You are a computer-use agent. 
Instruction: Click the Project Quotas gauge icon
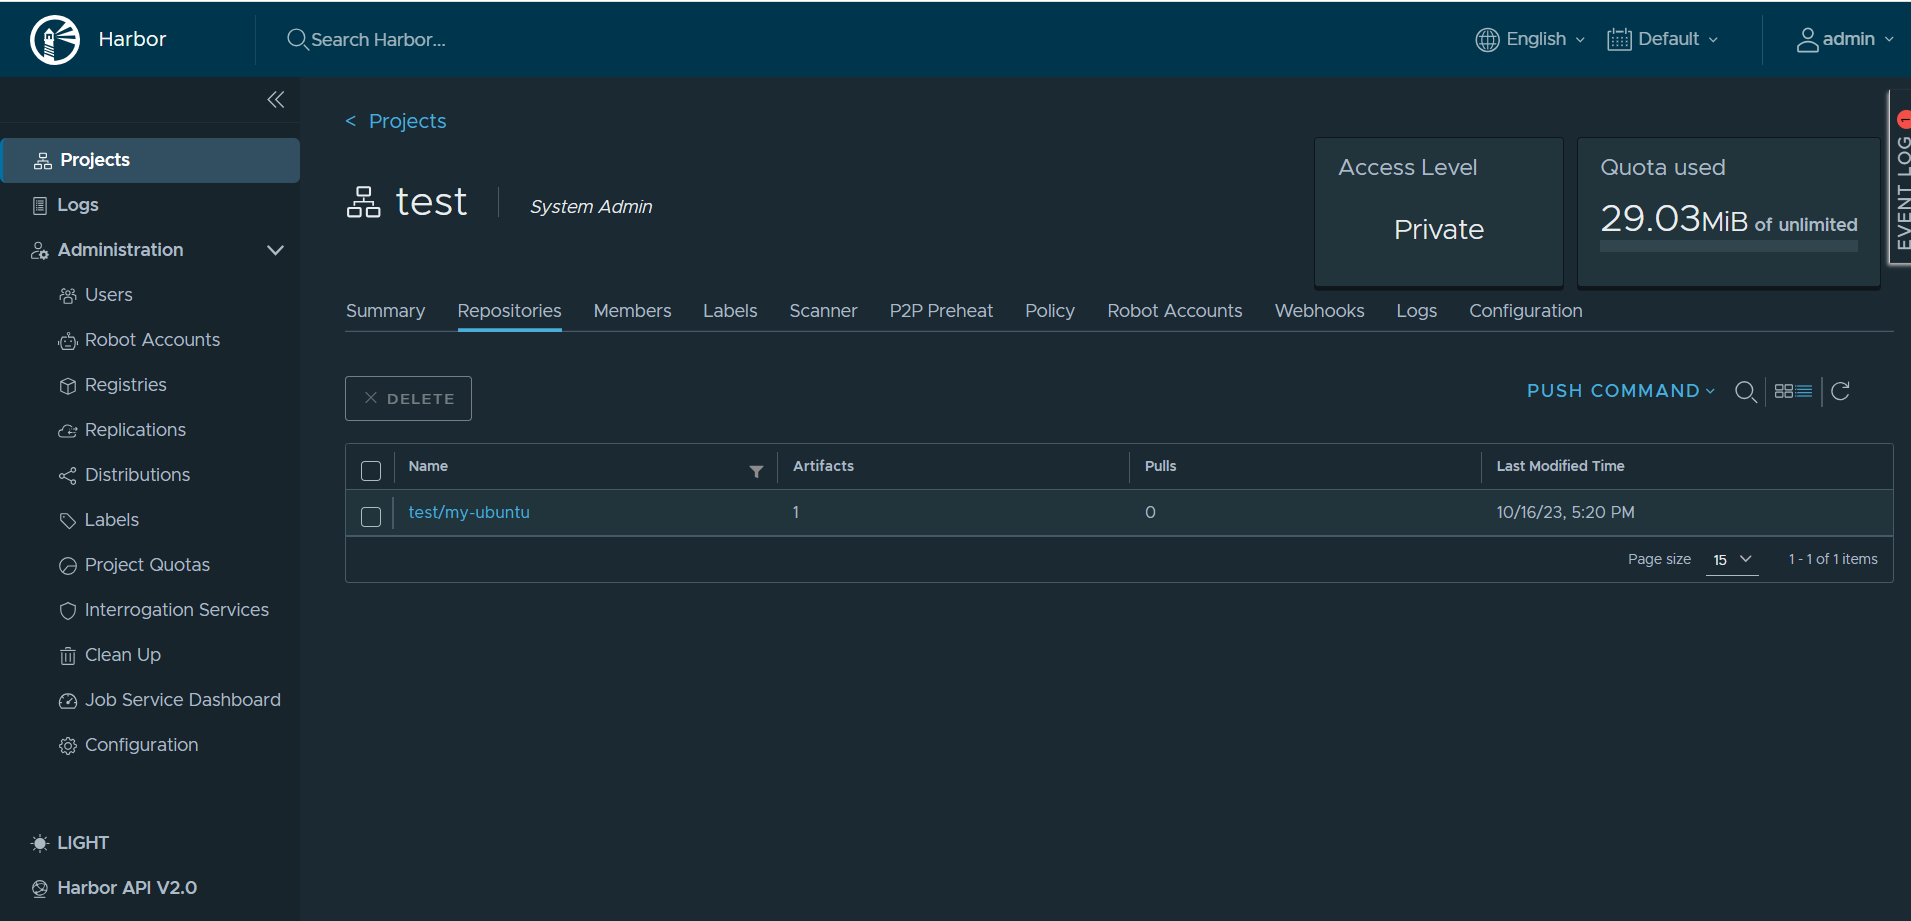pos(68,566)
